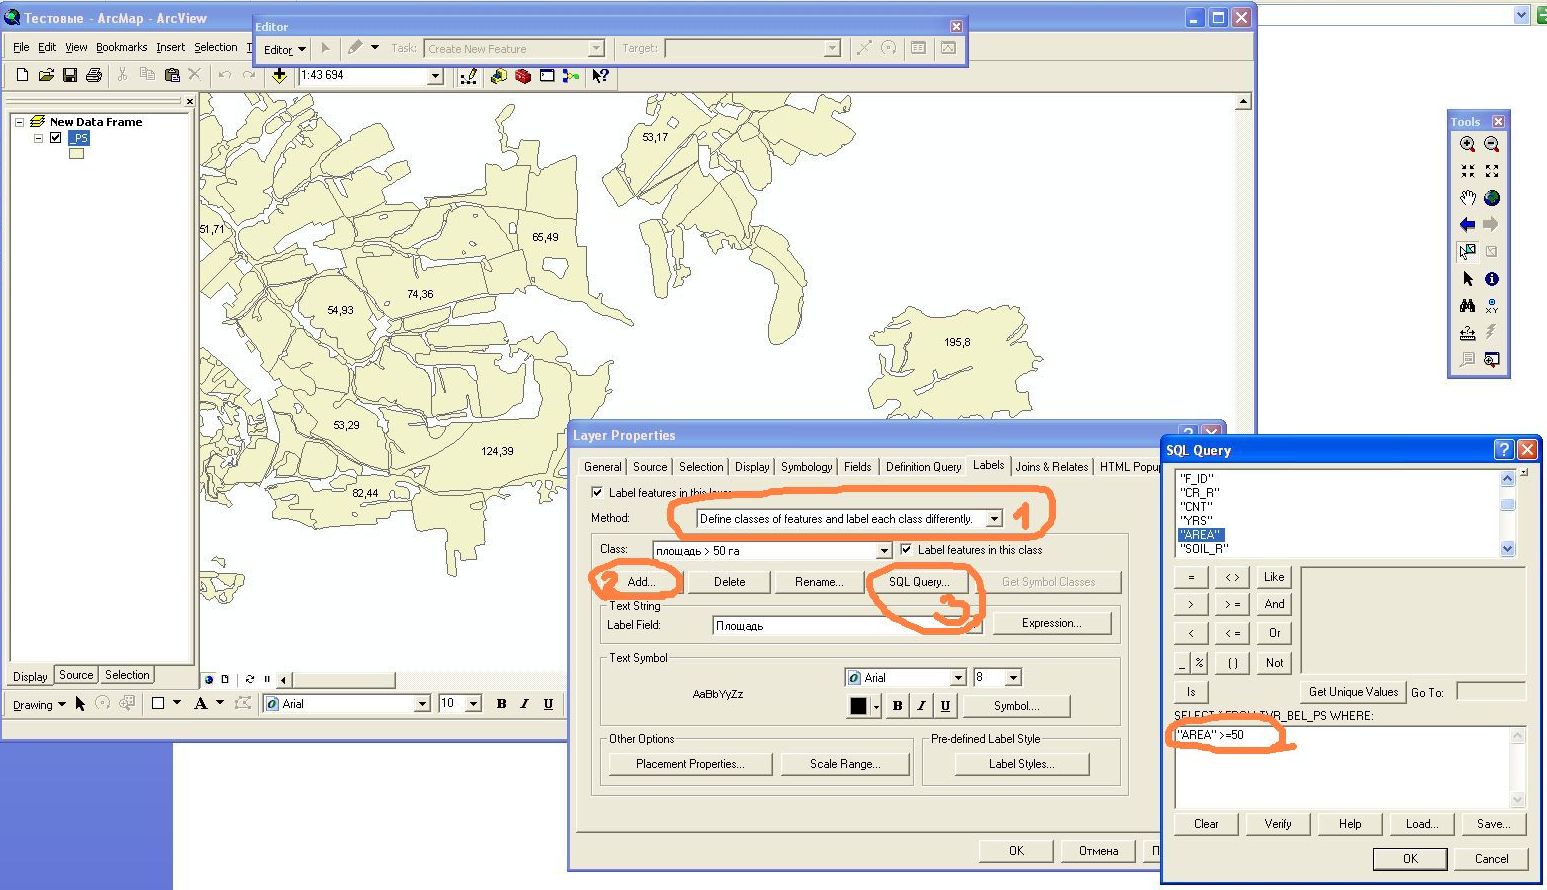This screenshot has width=1547, height=890.
Task: Click the _PS layer symbol swatch
Action: (76, 154)
